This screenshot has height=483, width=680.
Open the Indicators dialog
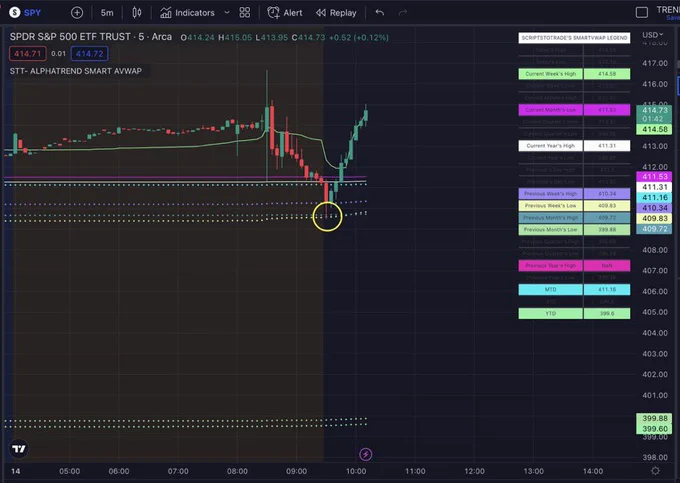pos(187,13)
